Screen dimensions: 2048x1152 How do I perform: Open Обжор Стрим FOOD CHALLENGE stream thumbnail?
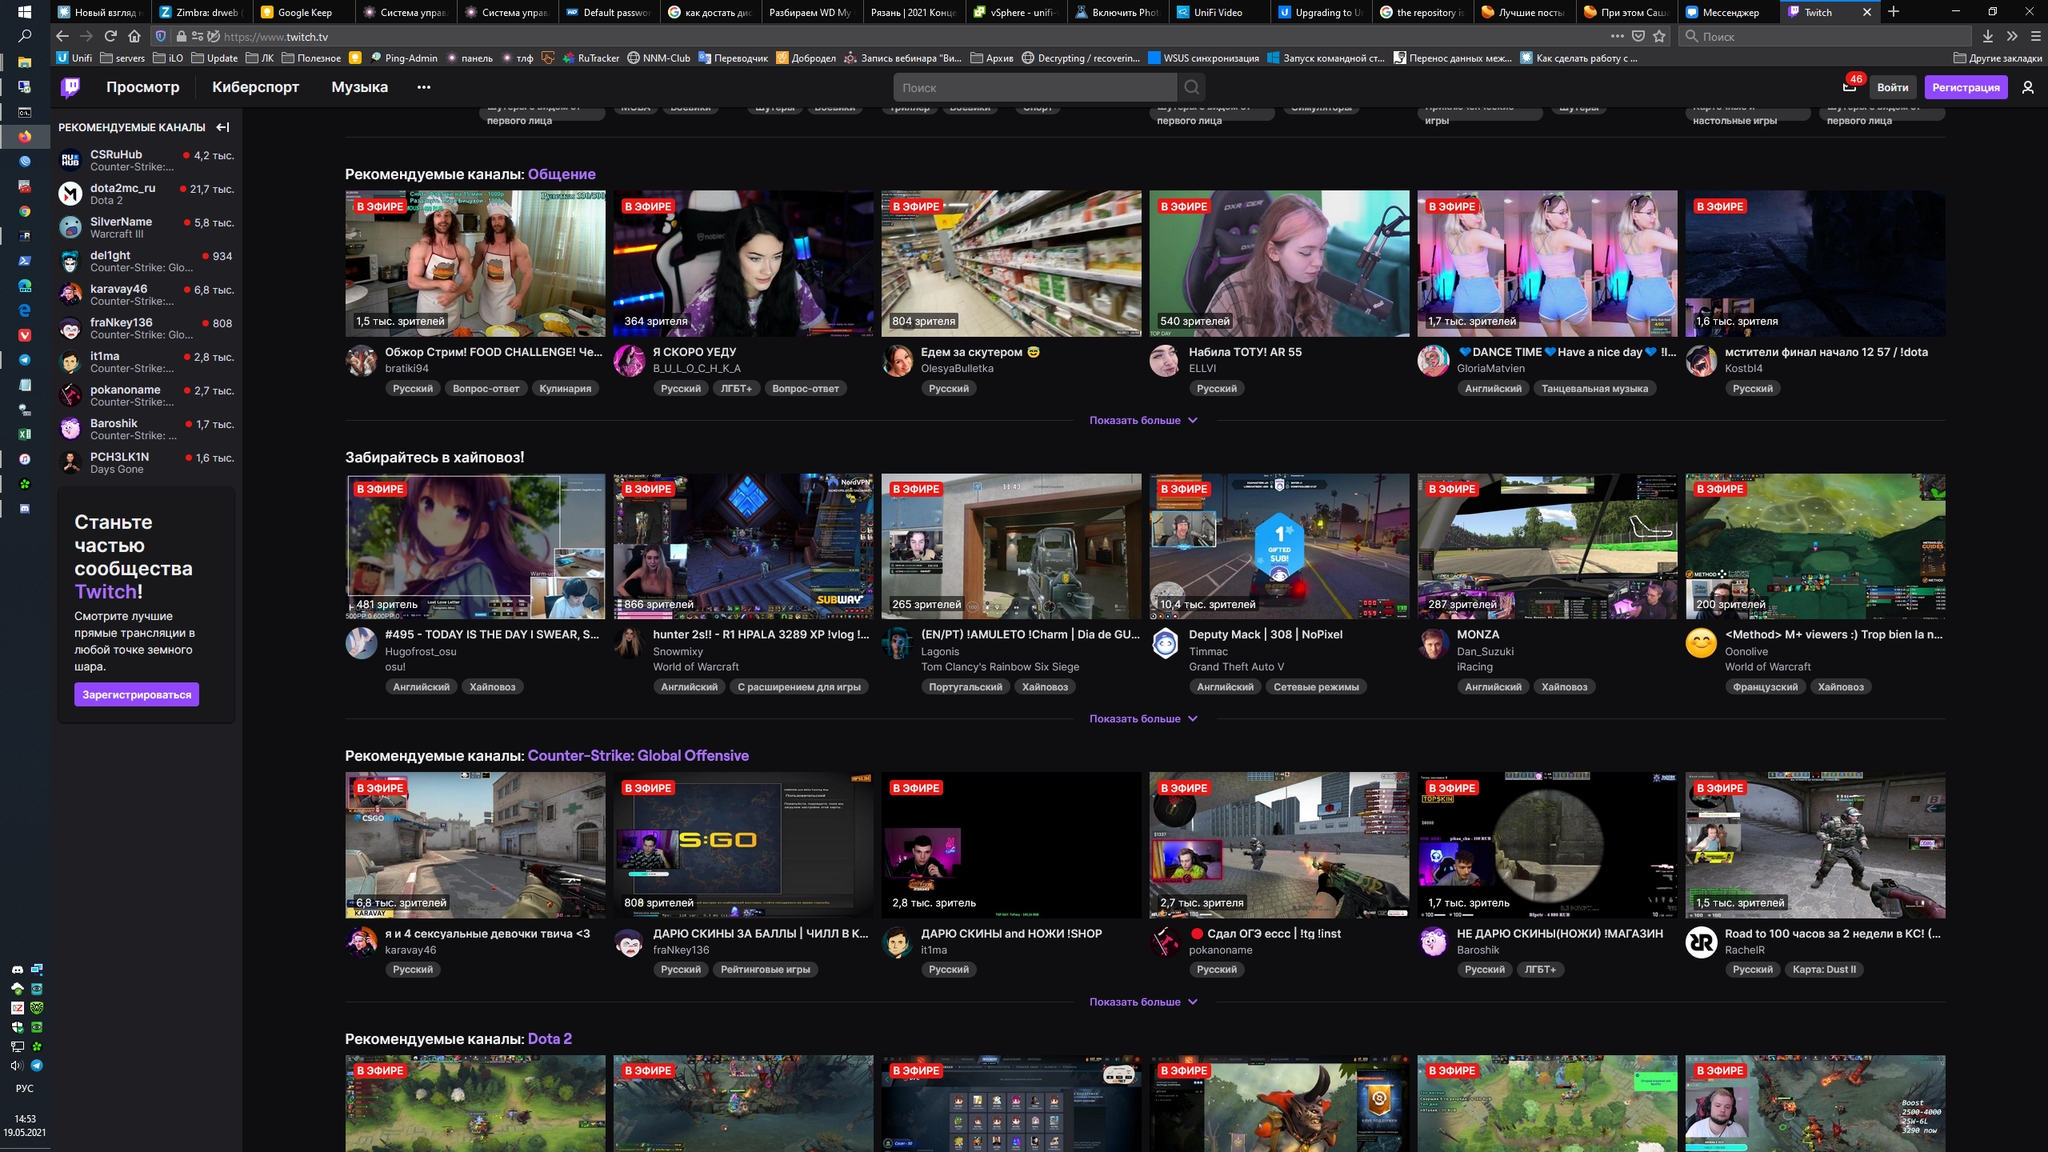(475, 264)
